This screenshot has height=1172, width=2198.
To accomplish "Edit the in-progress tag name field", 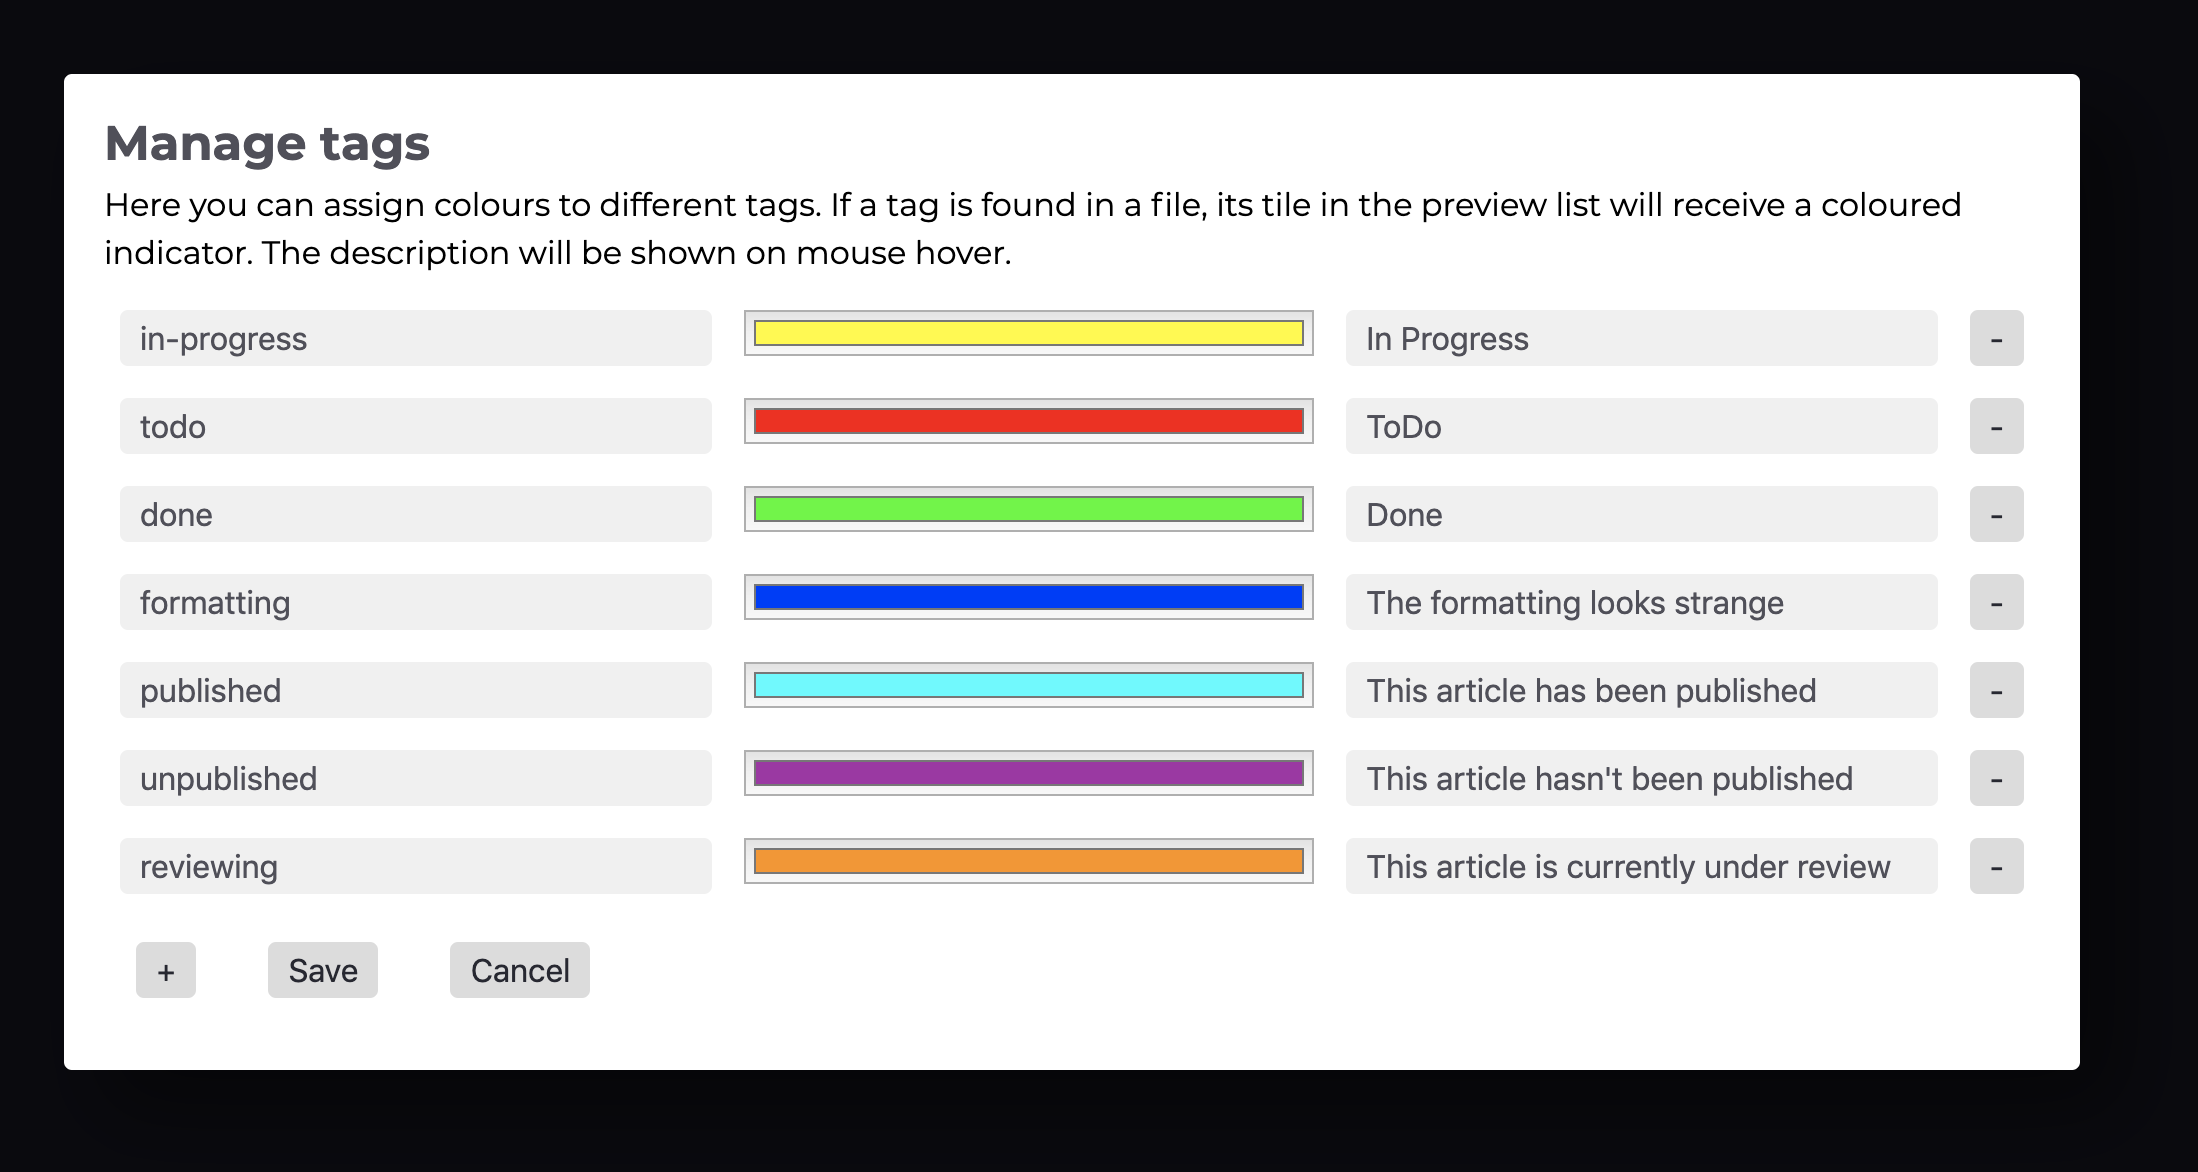I will point(415,337).
